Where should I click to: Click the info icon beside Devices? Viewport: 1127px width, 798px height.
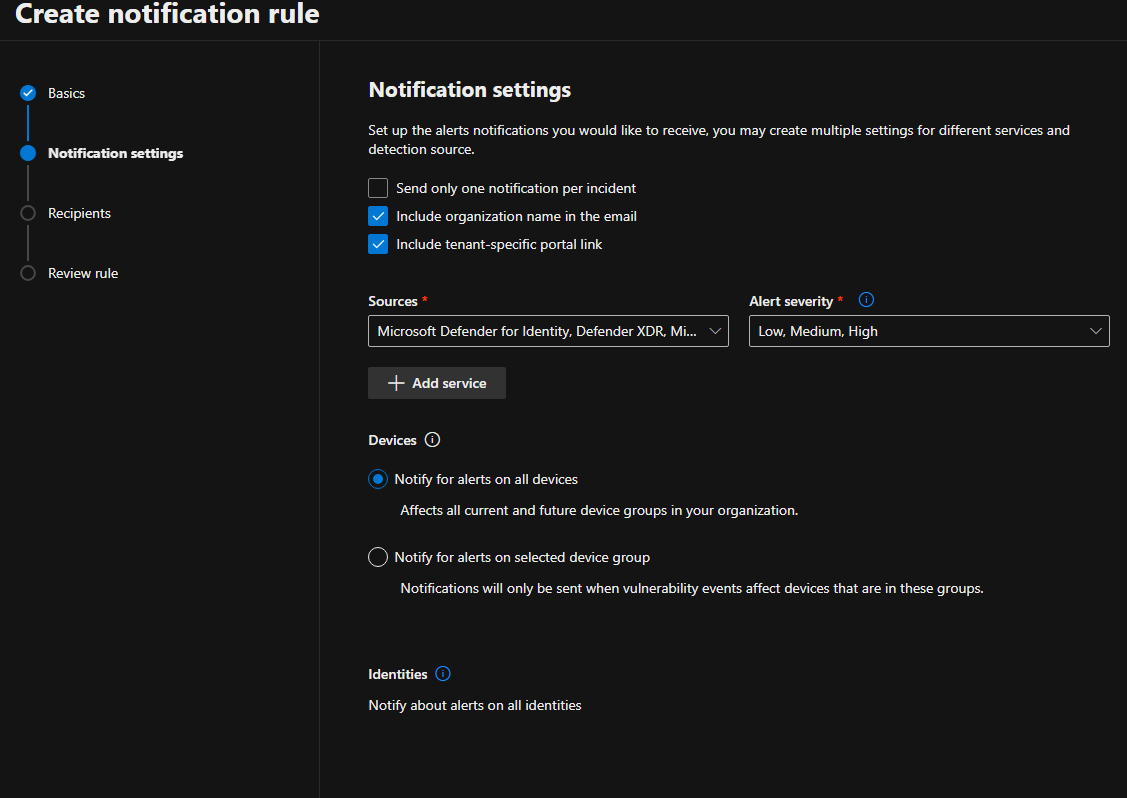coord(432,440)
